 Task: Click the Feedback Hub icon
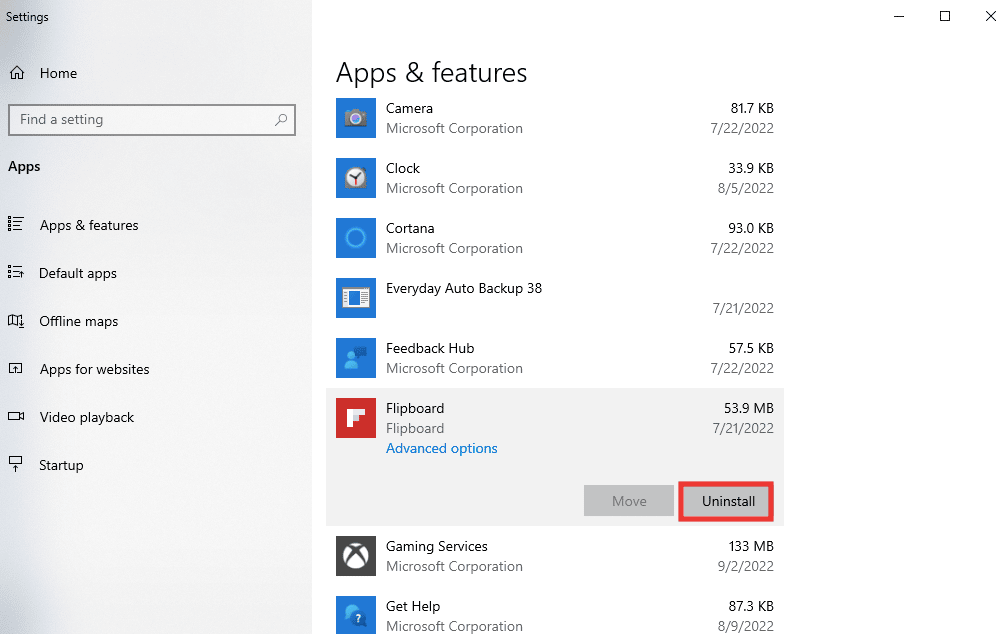coord(356,358)
